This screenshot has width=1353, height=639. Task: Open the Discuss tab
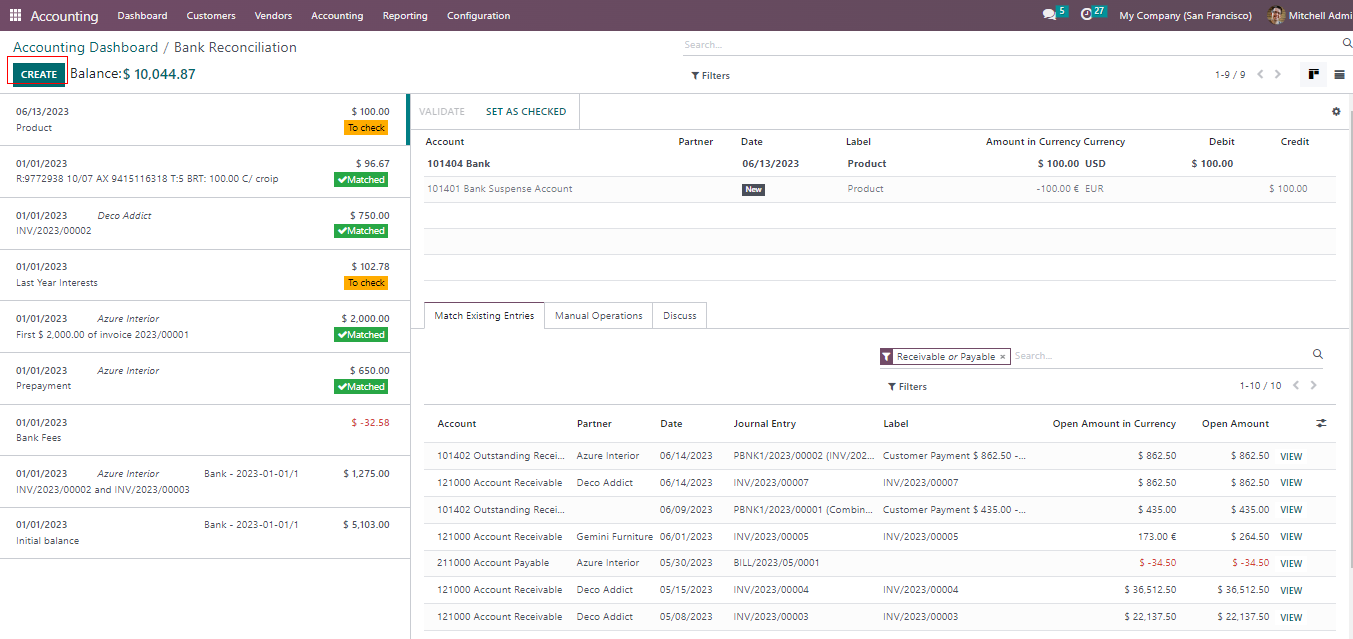[x=679, y=316]
